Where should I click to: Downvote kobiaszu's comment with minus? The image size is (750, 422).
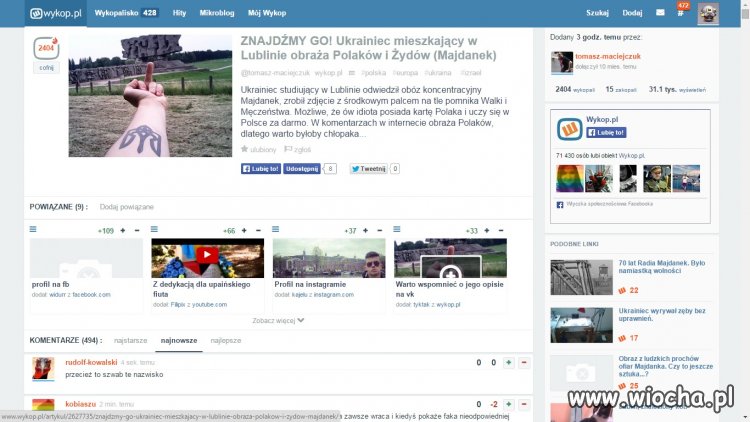524,404
